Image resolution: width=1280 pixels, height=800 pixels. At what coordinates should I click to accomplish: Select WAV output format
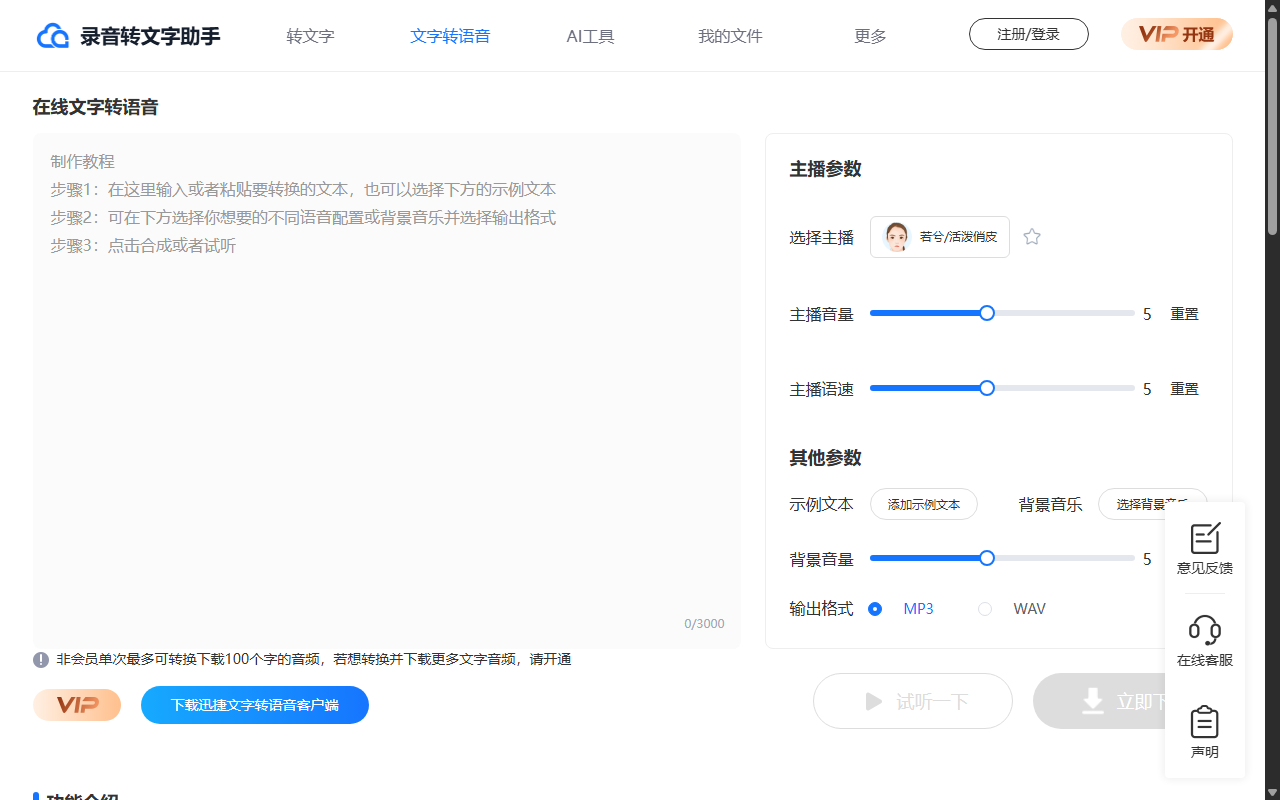(985, 609)
